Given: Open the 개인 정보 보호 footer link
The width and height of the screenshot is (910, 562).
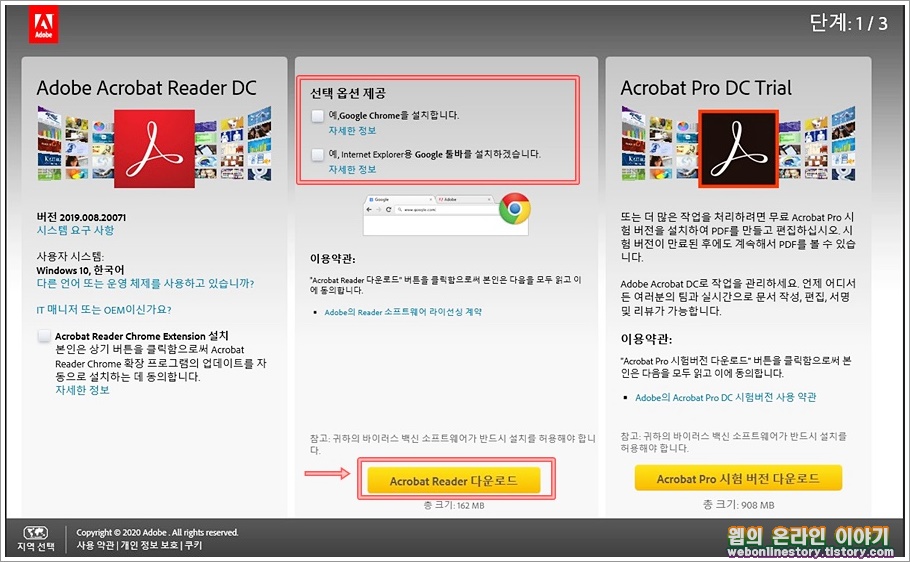Looking at the screenshot, I should [x=149, y=546].
